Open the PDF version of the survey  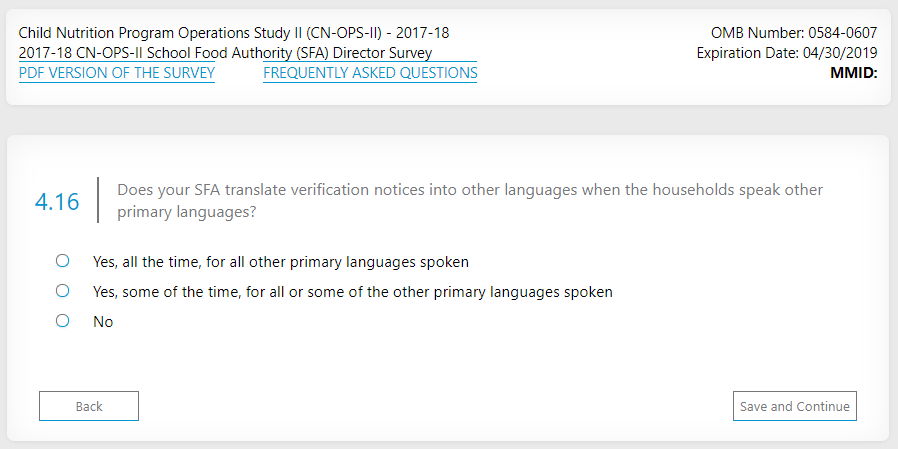pyautogui.click(x=116, y=73)
